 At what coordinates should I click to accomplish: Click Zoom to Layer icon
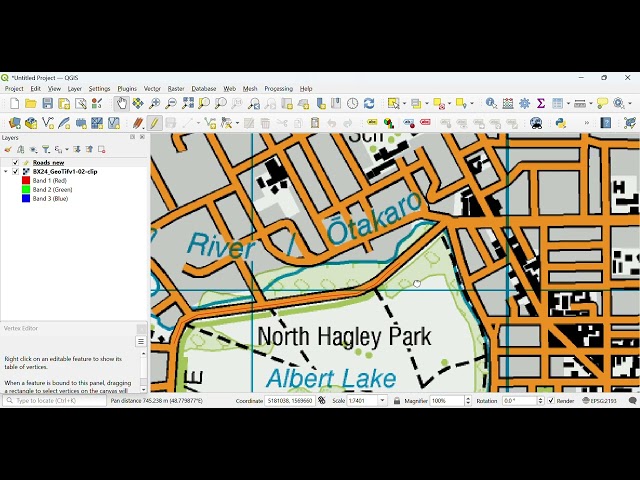(220, 104)
